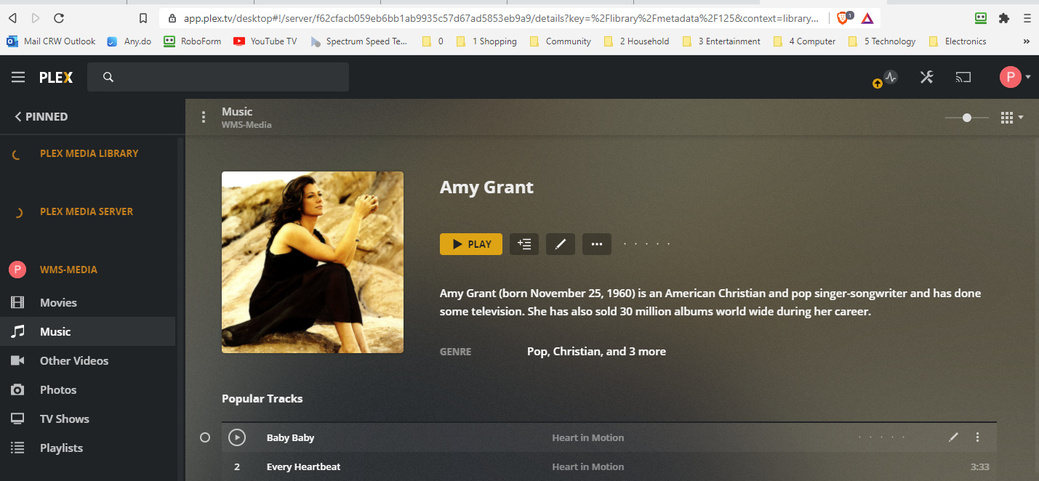
Task: Open the RoboForm bookmark
Action: coord(192,41)
